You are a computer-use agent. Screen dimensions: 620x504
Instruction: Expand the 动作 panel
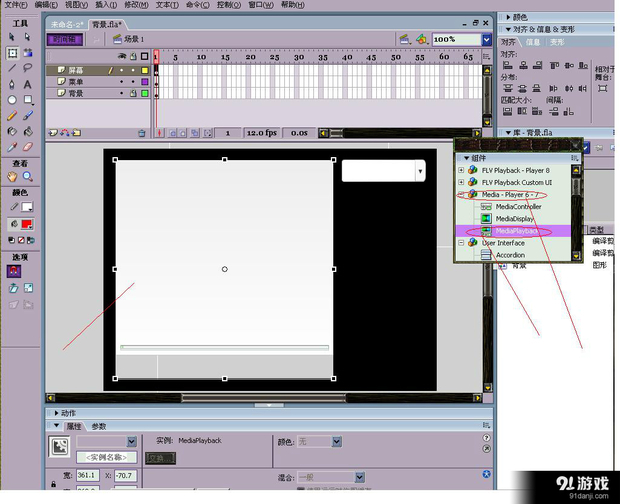[x=56, y=413]
